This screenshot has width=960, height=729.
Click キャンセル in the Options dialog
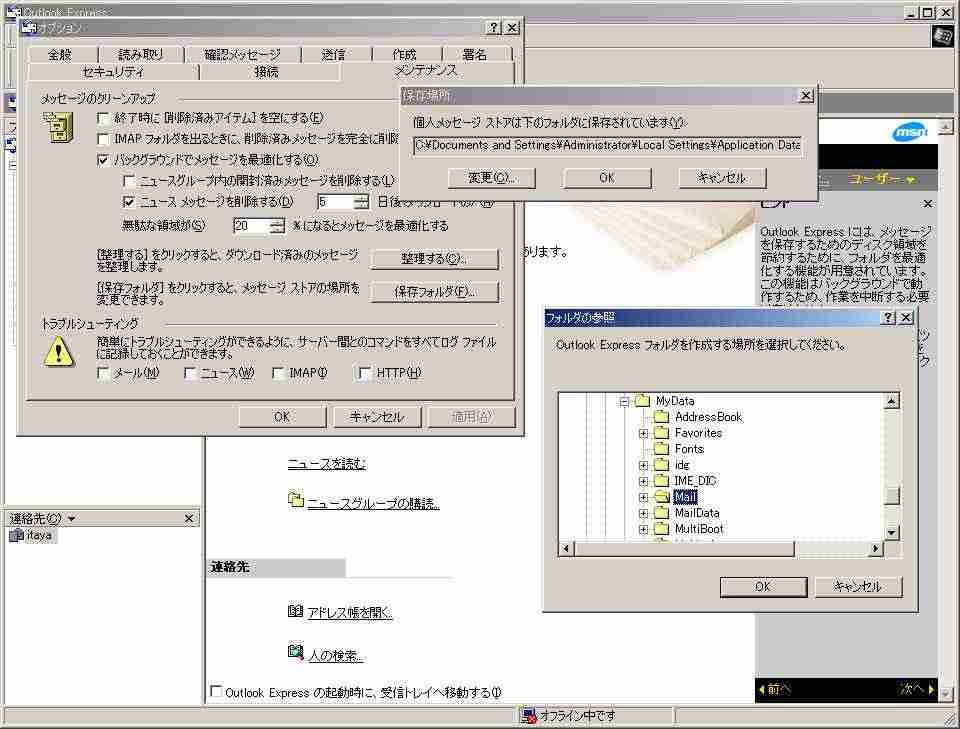377,417
